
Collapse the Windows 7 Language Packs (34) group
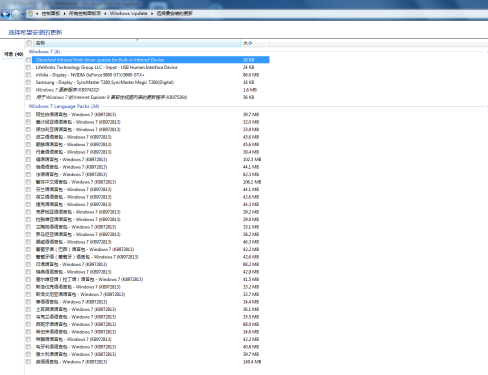(x=64, y=106)
